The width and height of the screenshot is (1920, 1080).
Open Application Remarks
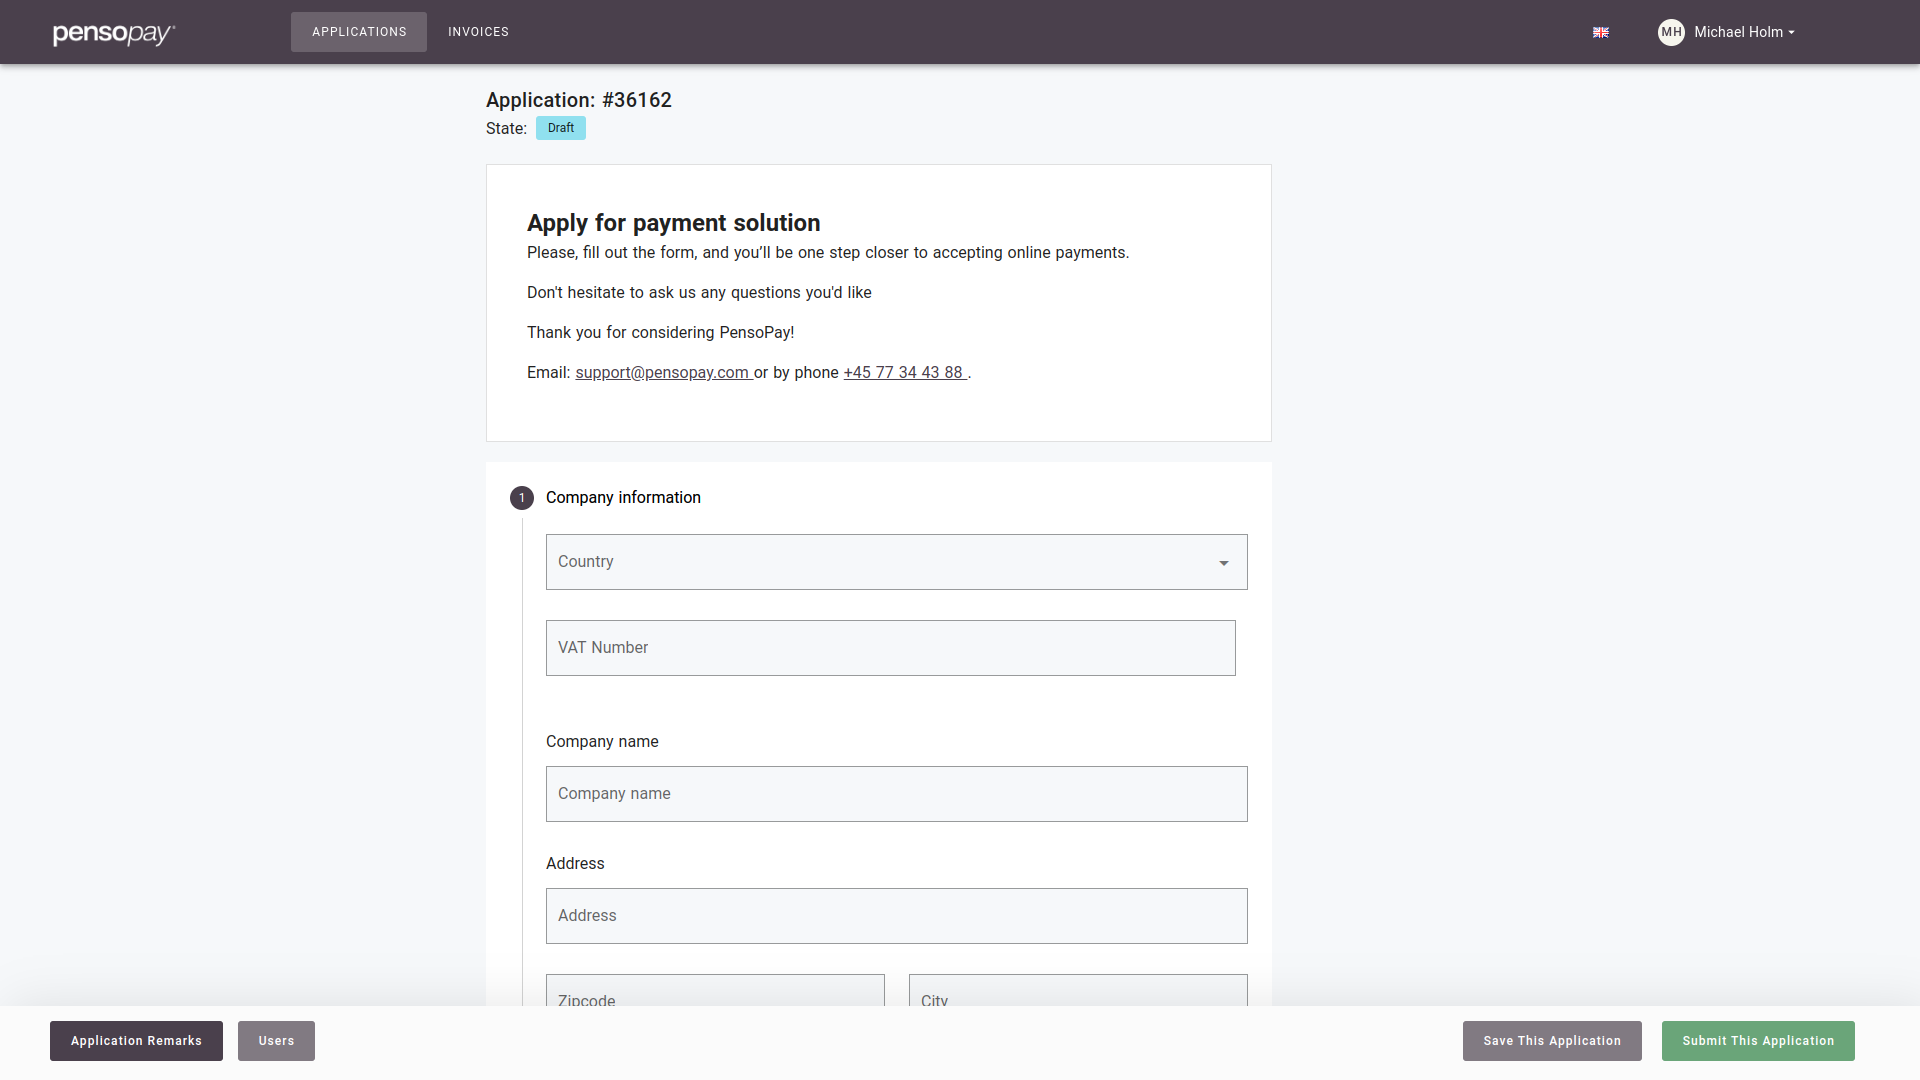(x=136, y=1041)
